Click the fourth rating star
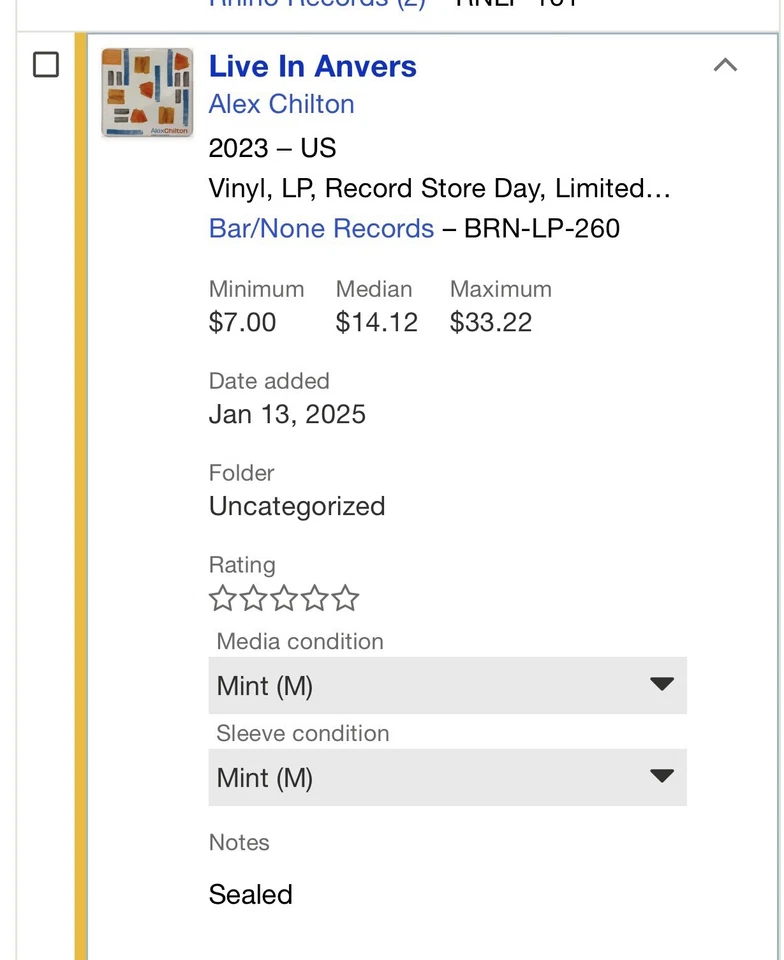The height and width of the screenshot is (960, 784). (x=315, y=599)
